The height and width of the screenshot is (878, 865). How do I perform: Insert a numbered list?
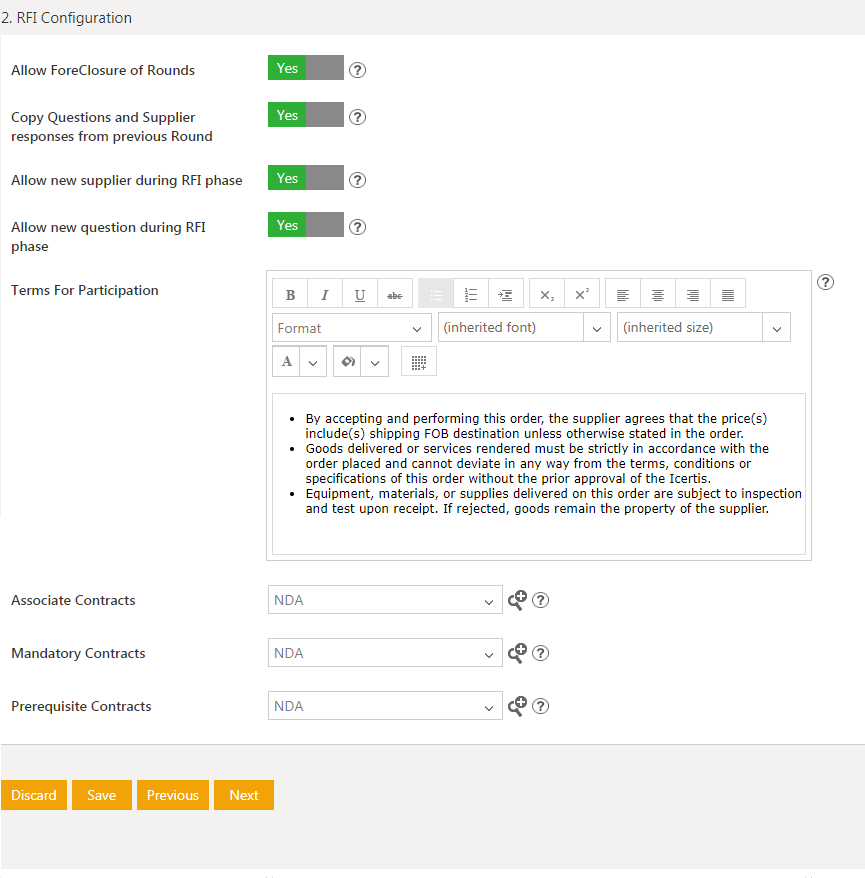point(471,294)
